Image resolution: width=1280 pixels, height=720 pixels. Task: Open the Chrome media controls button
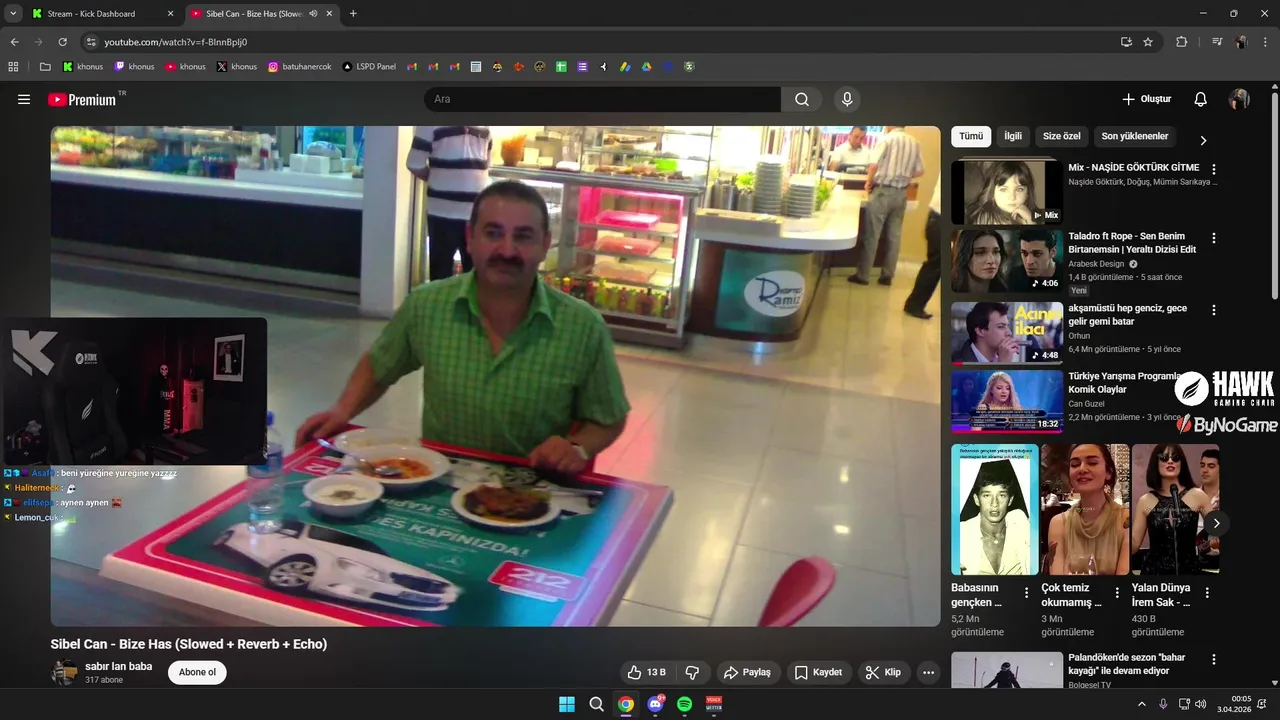(1217, 42)
